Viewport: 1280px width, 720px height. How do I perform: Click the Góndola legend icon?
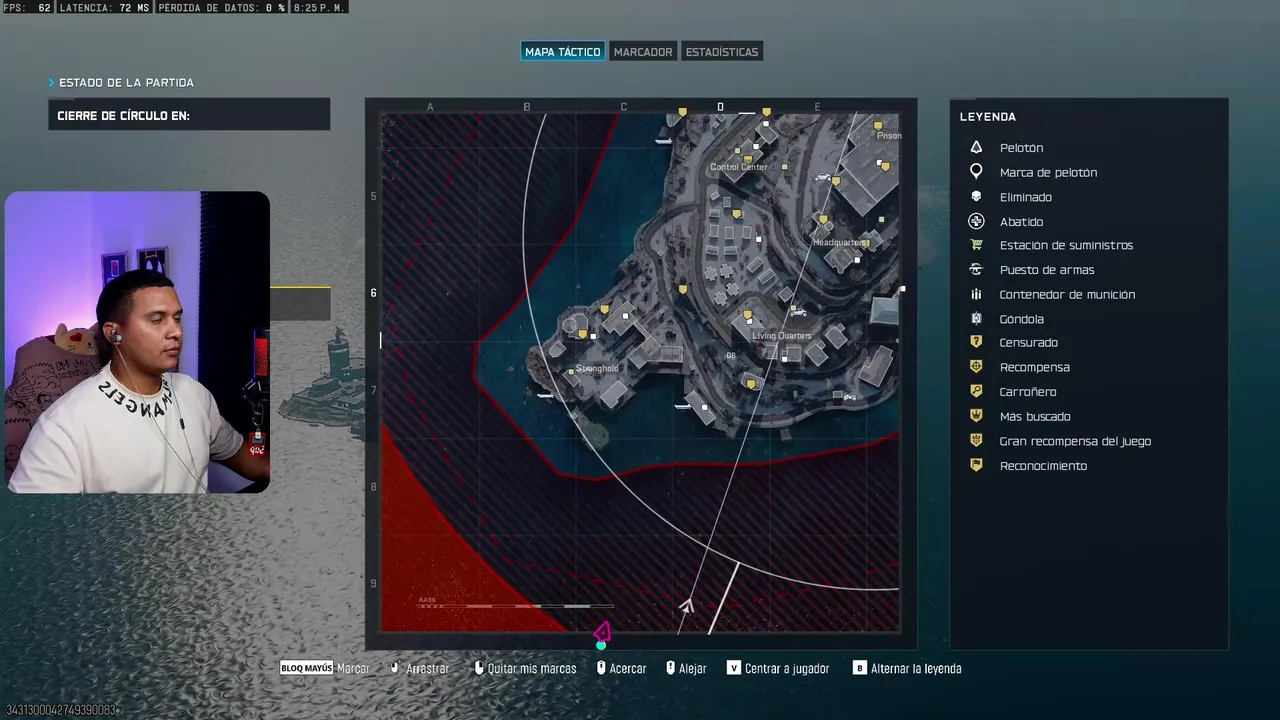coord(976,319)
